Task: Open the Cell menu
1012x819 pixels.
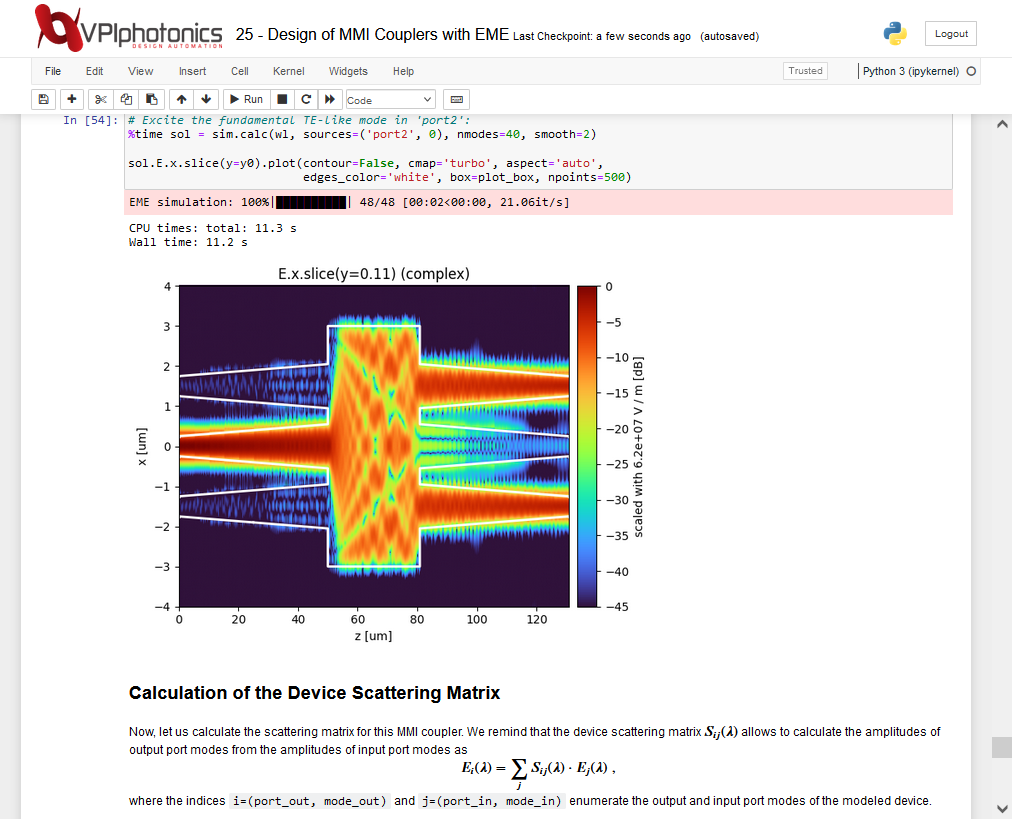Action: click(x=239, y=71)
